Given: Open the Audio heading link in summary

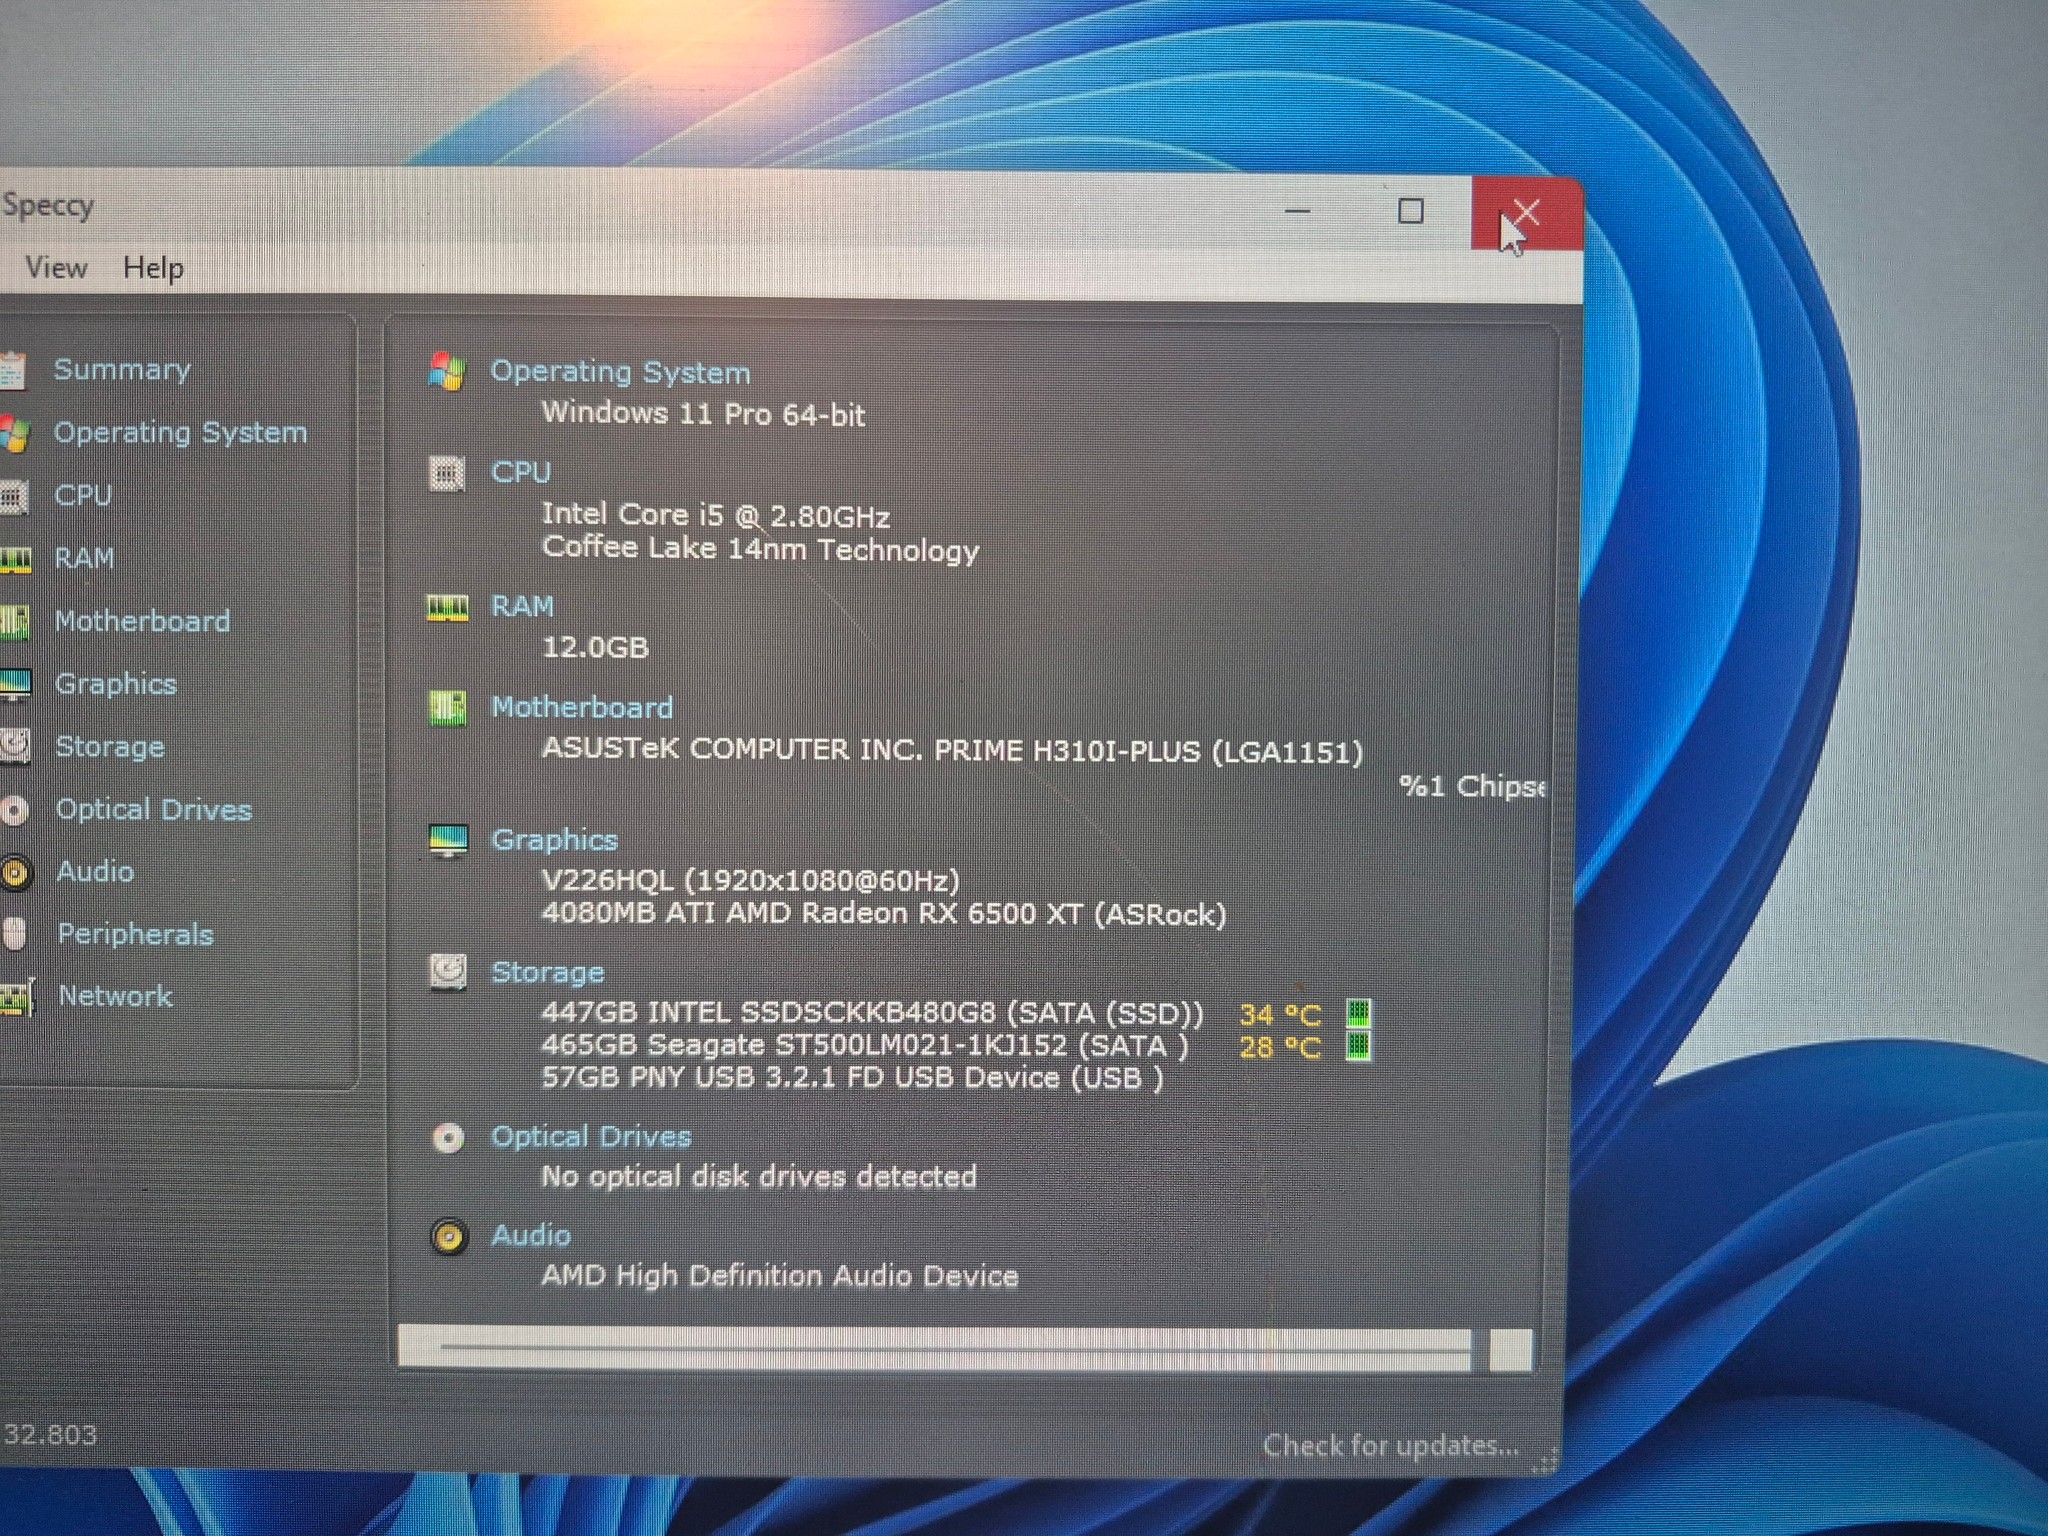Looking at the screenshot, I should [531, 1236].
